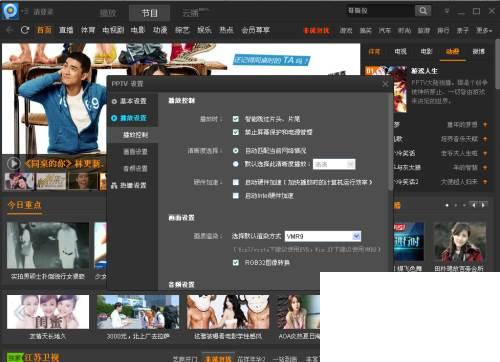Select 自动匹配当前网络情况 radio option
Image resolution: width=500 pixels, height=362 pixels.
pyautogui.click(x=236, y=151)
